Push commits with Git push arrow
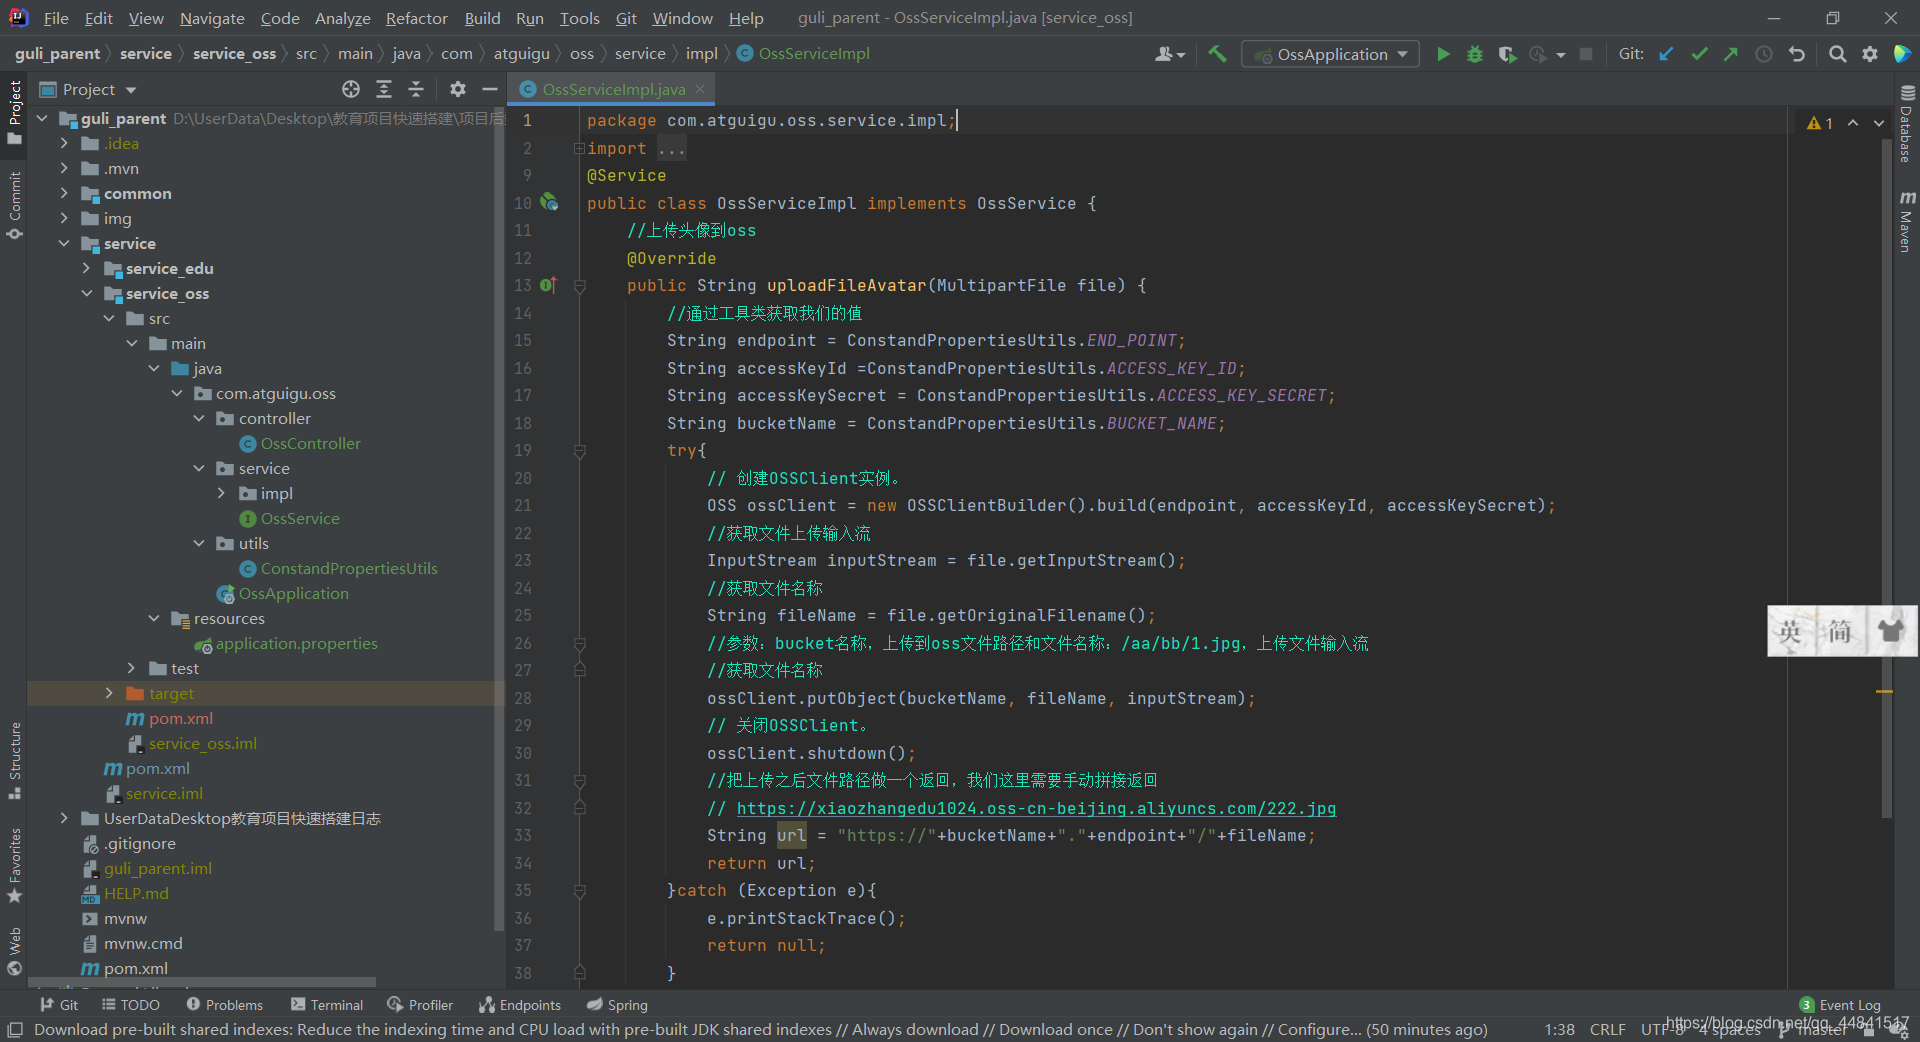 coord(1731,54)
